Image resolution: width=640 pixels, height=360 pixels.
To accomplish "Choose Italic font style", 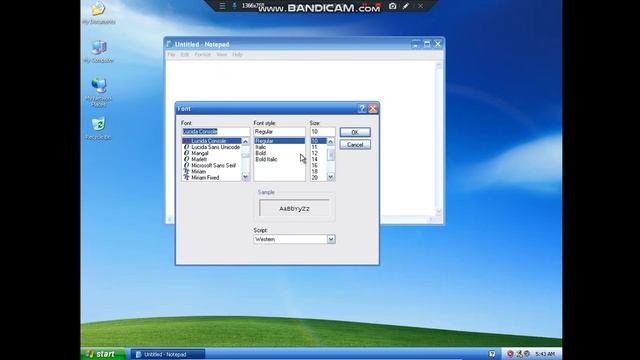I will point(280,147).
